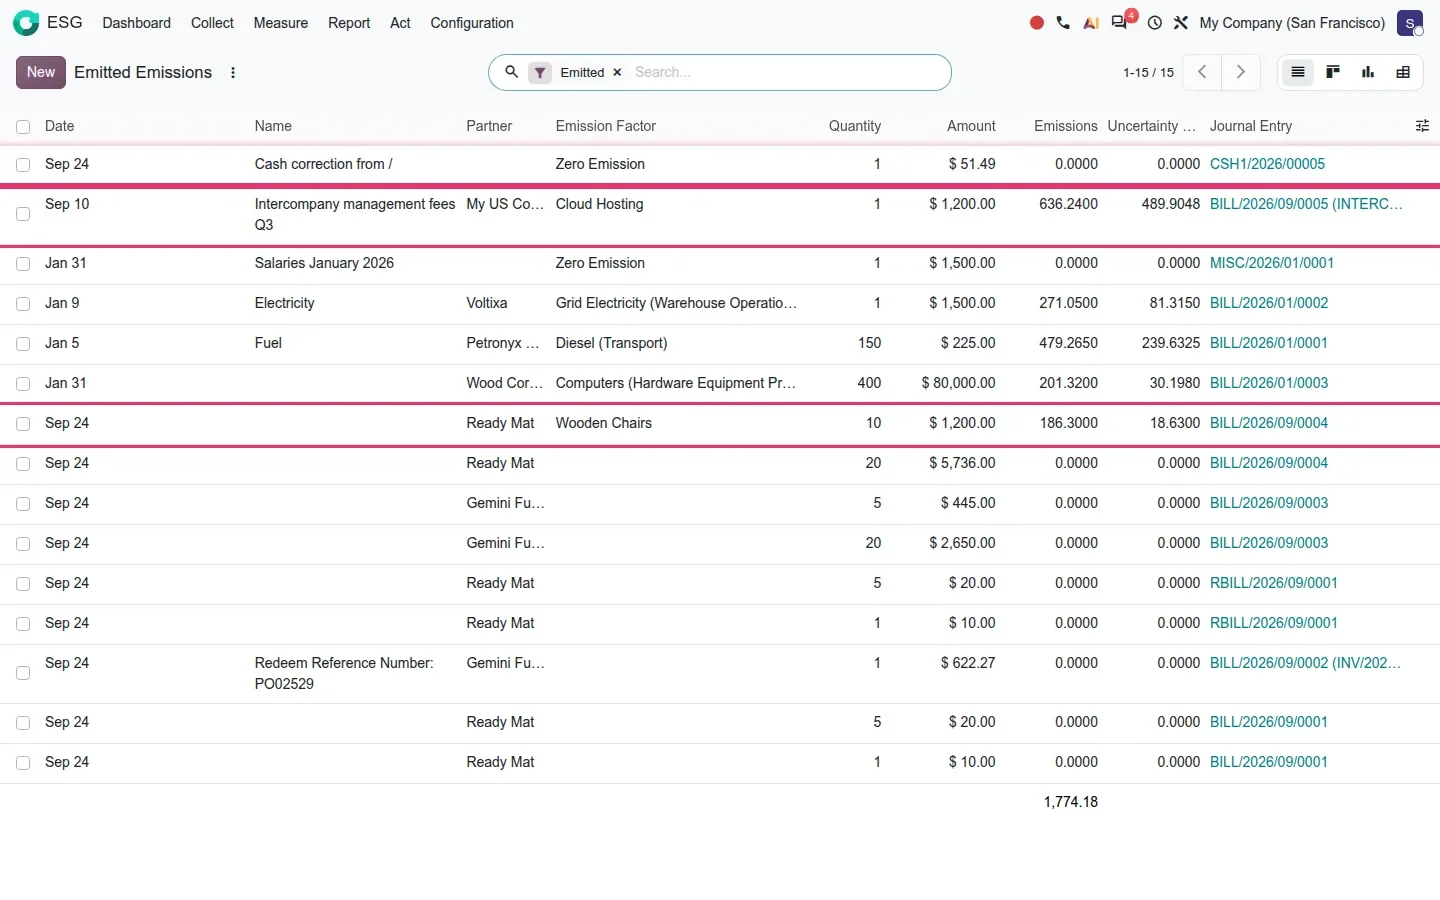
Task: Check the Fuel row checkbox
Action: 23,344
